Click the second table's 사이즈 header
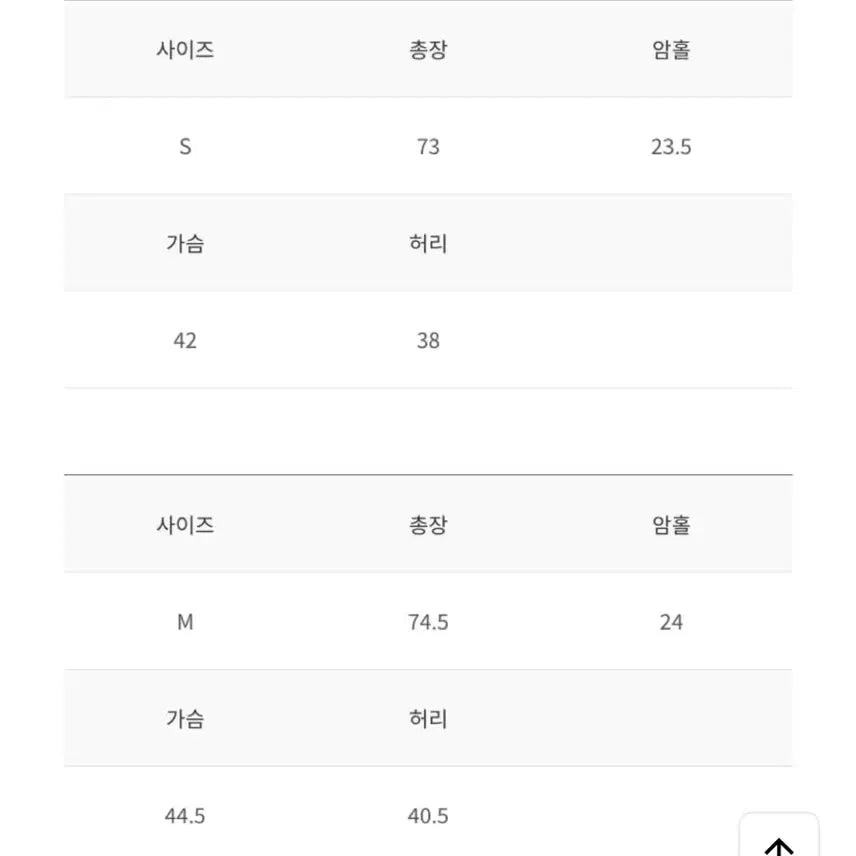Image resolution: width=856 pixels, height=856 pixels. [x=185, y=525]
